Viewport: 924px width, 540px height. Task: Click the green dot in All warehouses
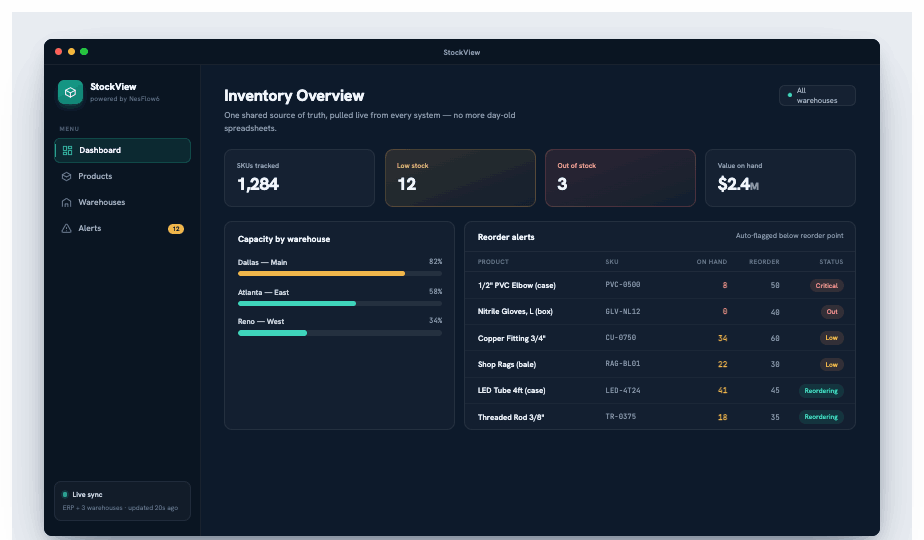(790, 95)
